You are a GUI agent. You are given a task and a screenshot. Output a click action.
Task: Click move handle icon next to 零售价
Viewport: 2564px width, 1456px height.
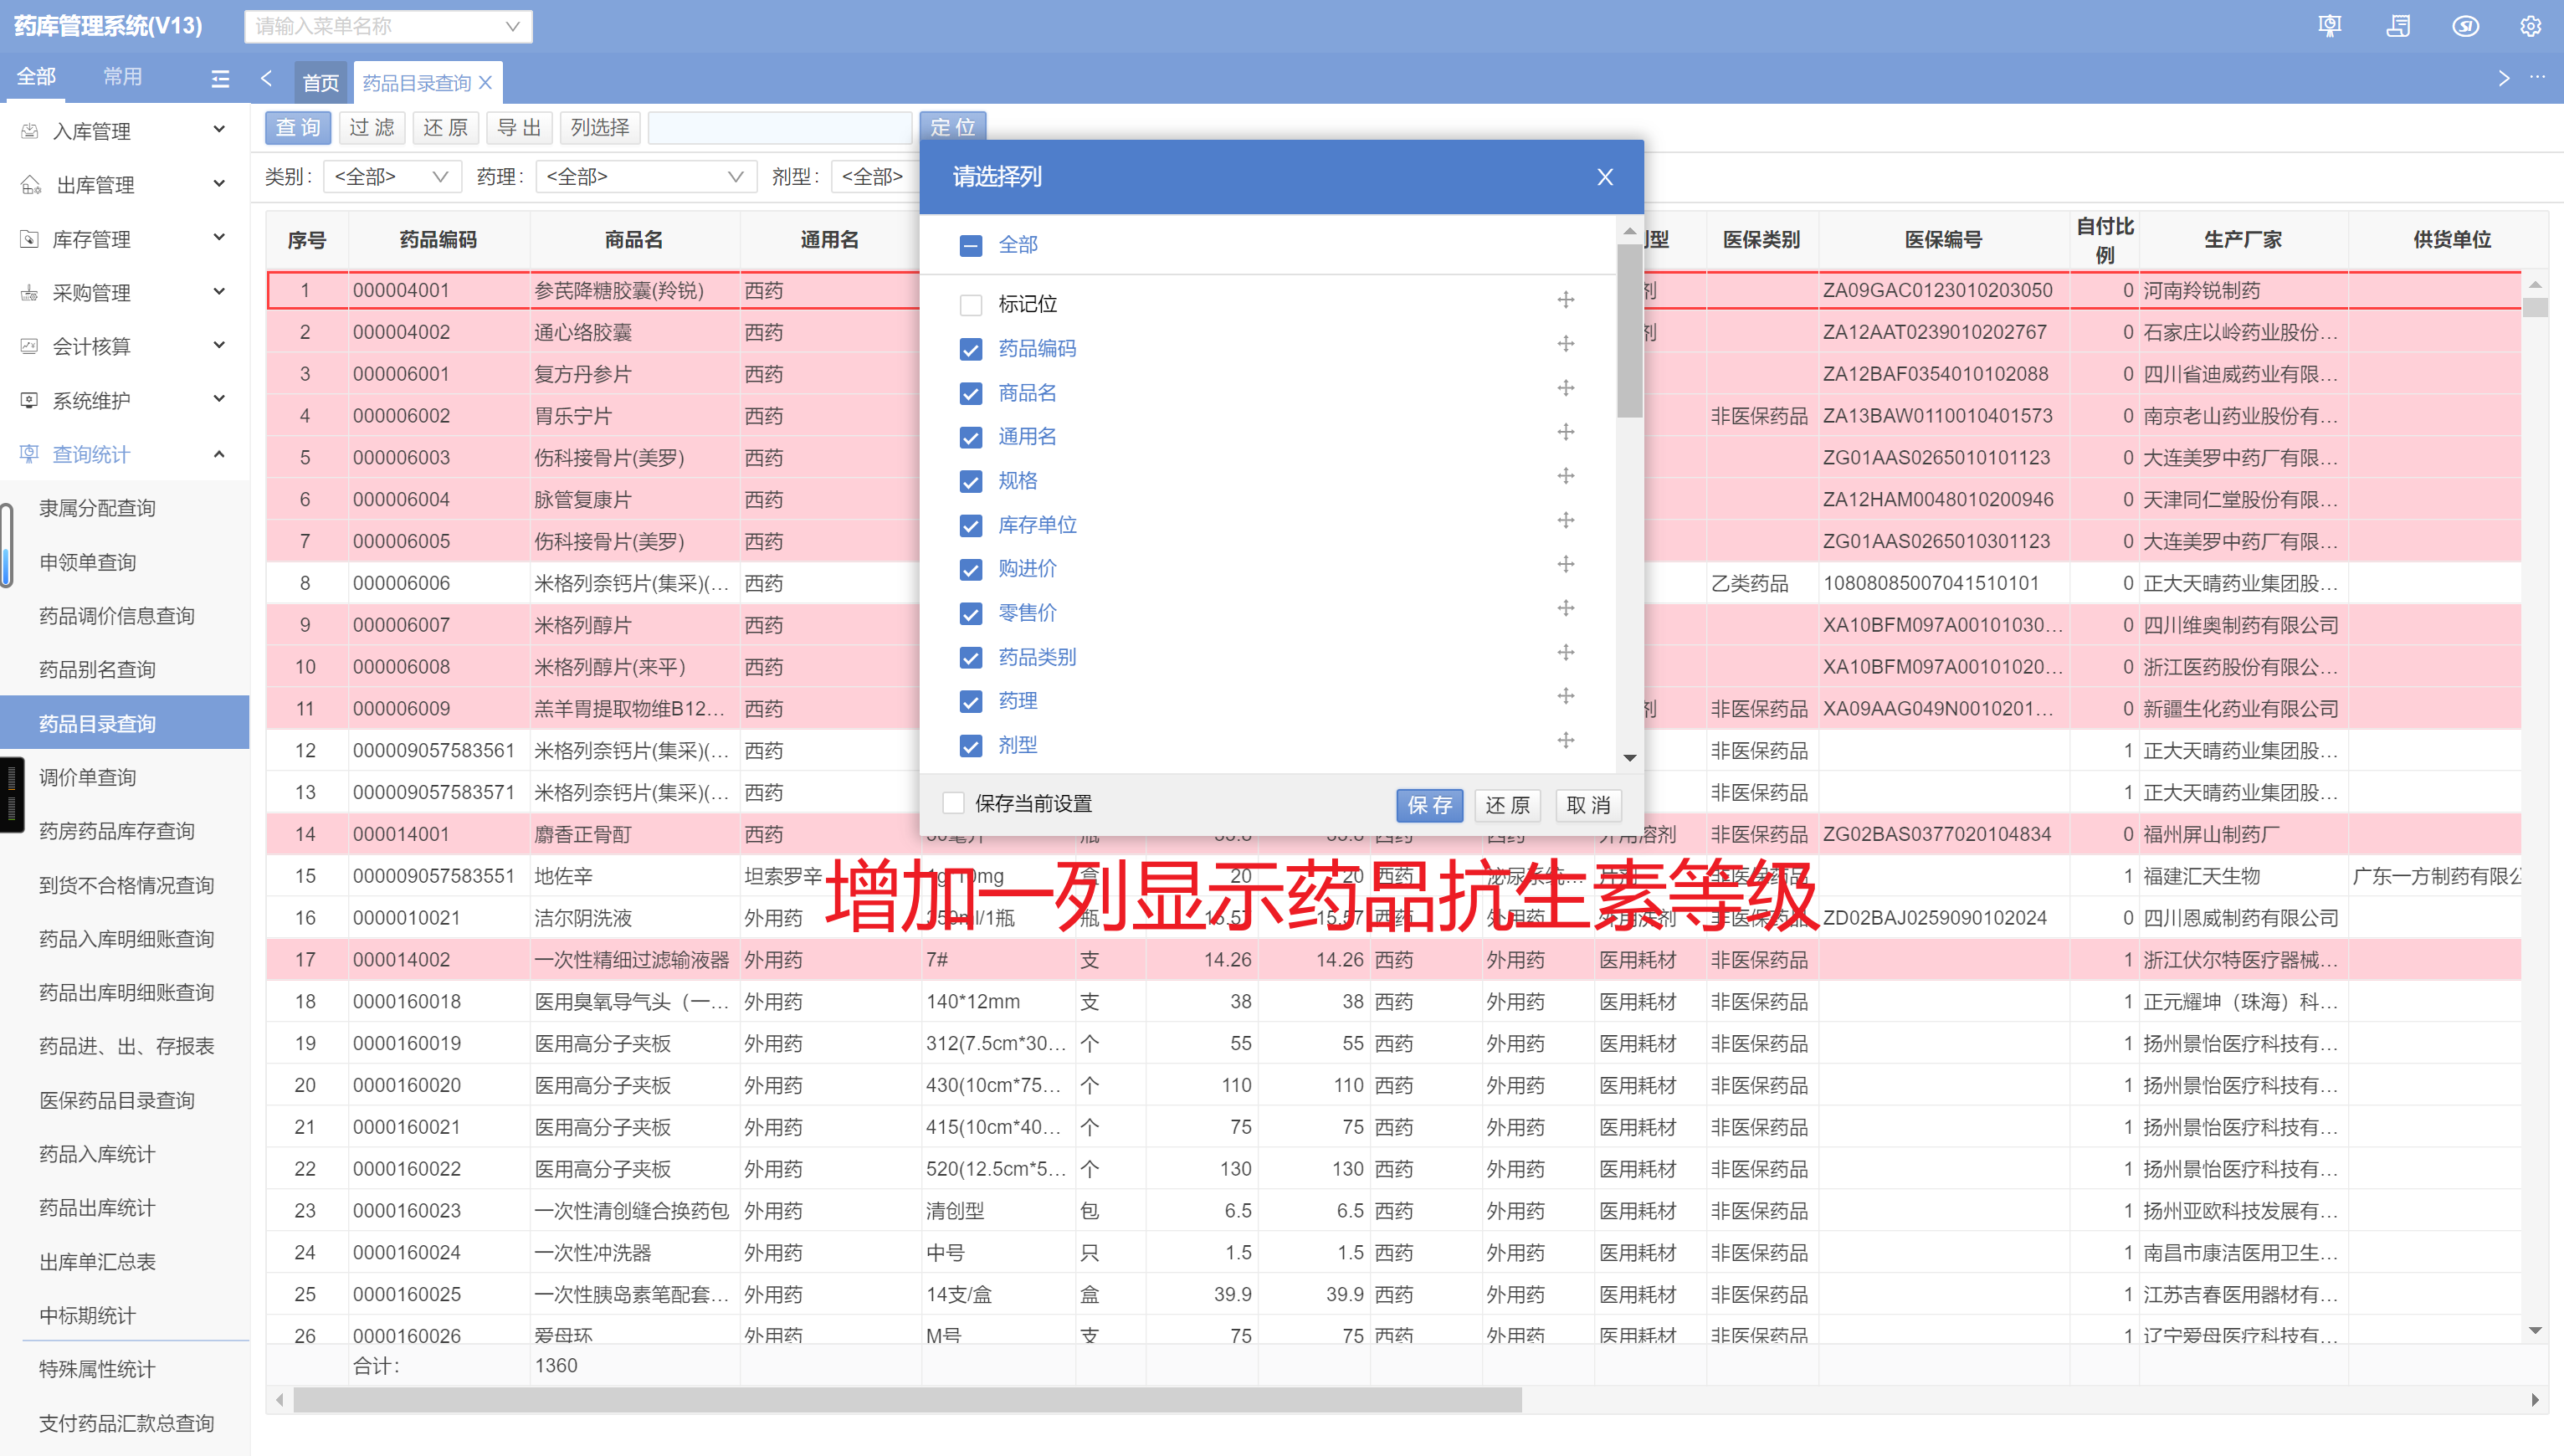(x=1565, y=609)
